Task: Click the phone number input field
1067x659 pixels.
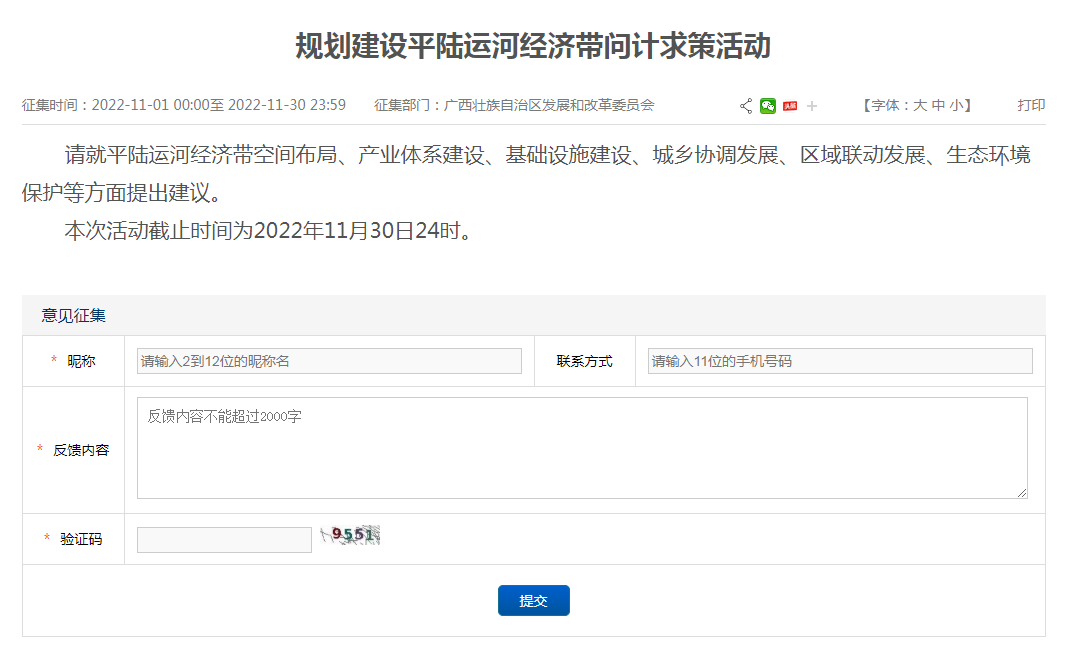Action: [840, 361]
